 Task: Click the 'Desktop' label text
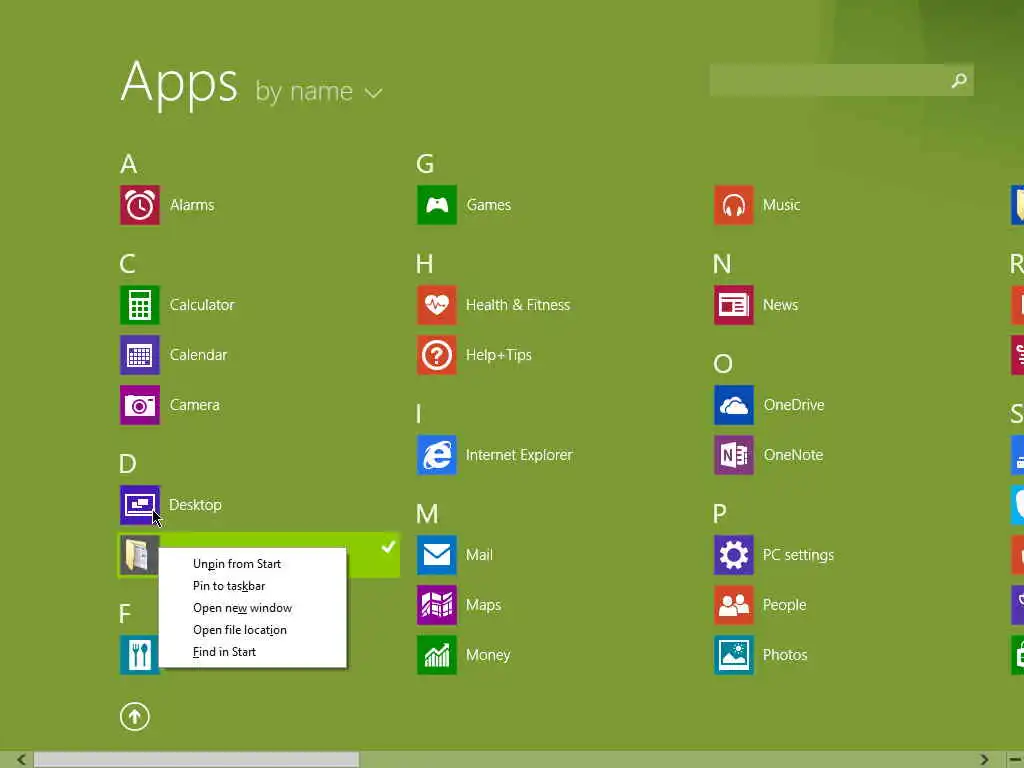(x=195, y=505)
